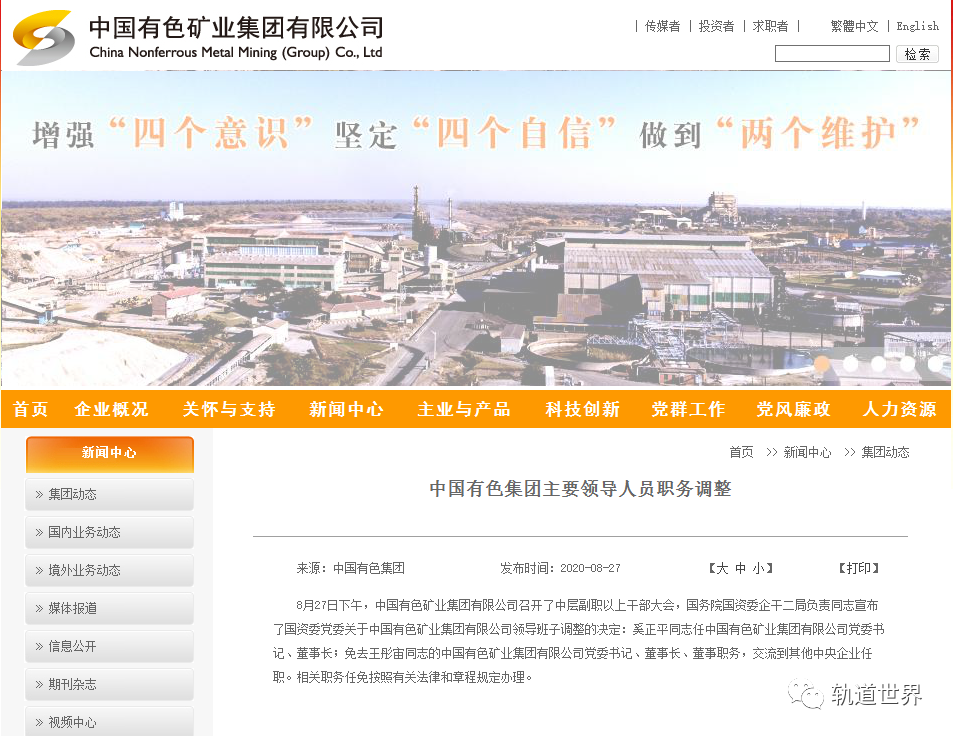The width and height of the screenshot is (953, 736).
Task: Select the fourth banner carousel dot
Action: click(x=907, y=363)
